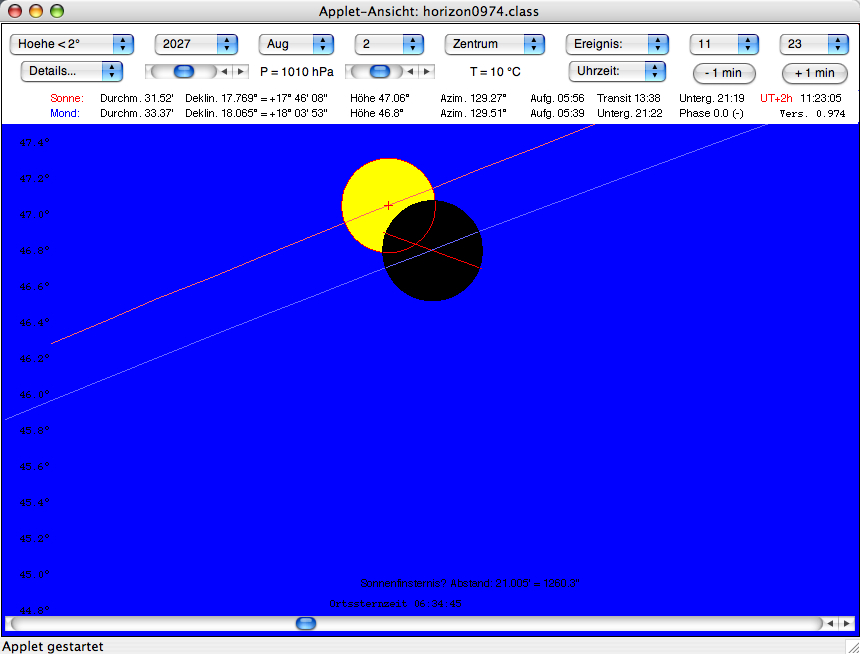Open the Zentrum dropdown

[x=494, y=44]
